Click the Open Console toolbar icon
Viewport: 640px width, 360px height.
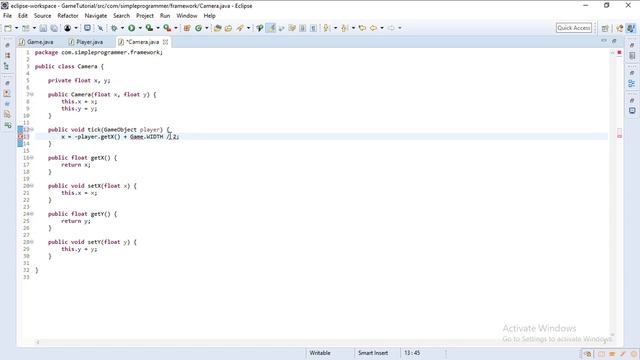point(87,28)
